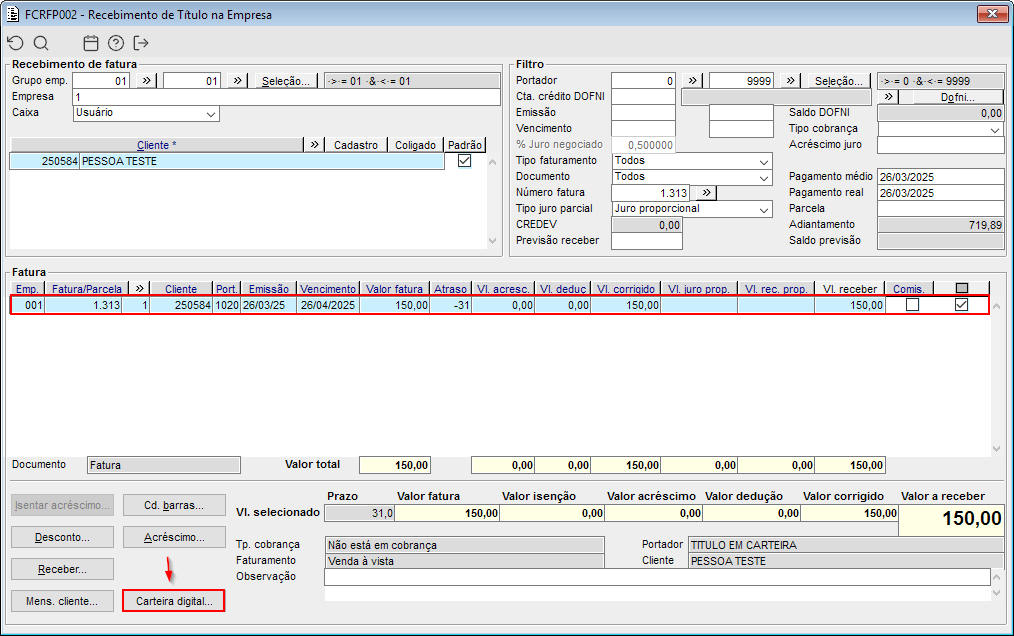The width and height of the screenshot is (1014, 636).
Task: Click the Acréscimo... button
Action: pyautogui.click(x=174, y=537)
